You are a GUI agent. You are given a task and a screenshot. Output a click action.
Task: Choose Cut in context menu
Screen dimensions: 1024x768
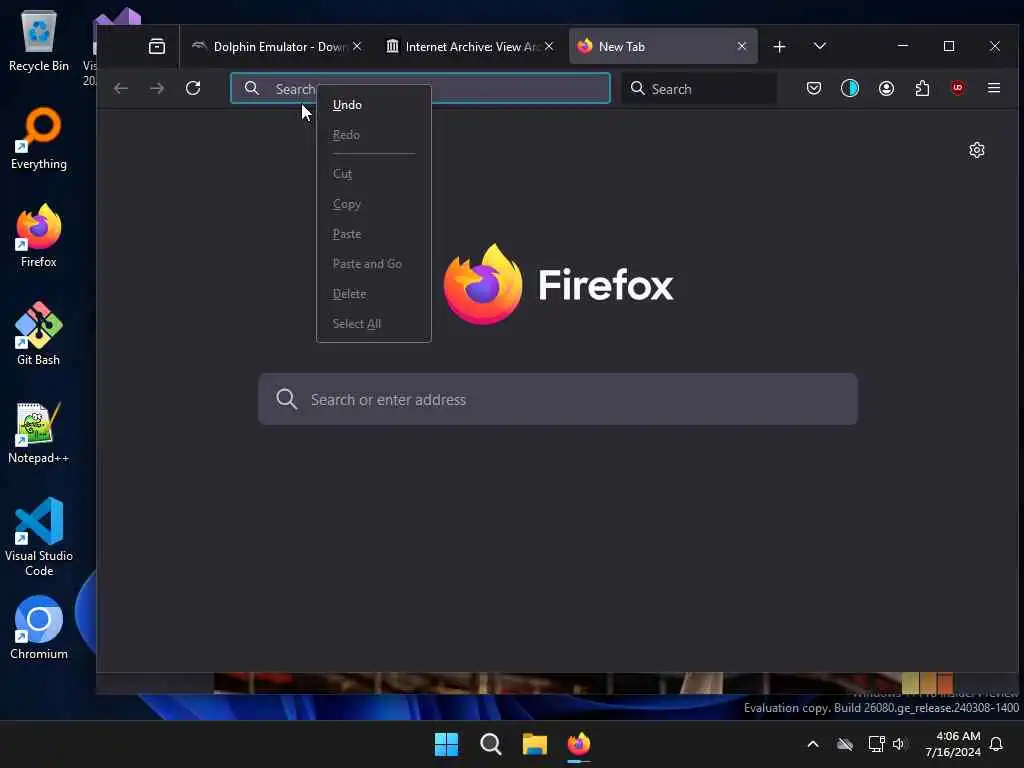tap(374, 174)
